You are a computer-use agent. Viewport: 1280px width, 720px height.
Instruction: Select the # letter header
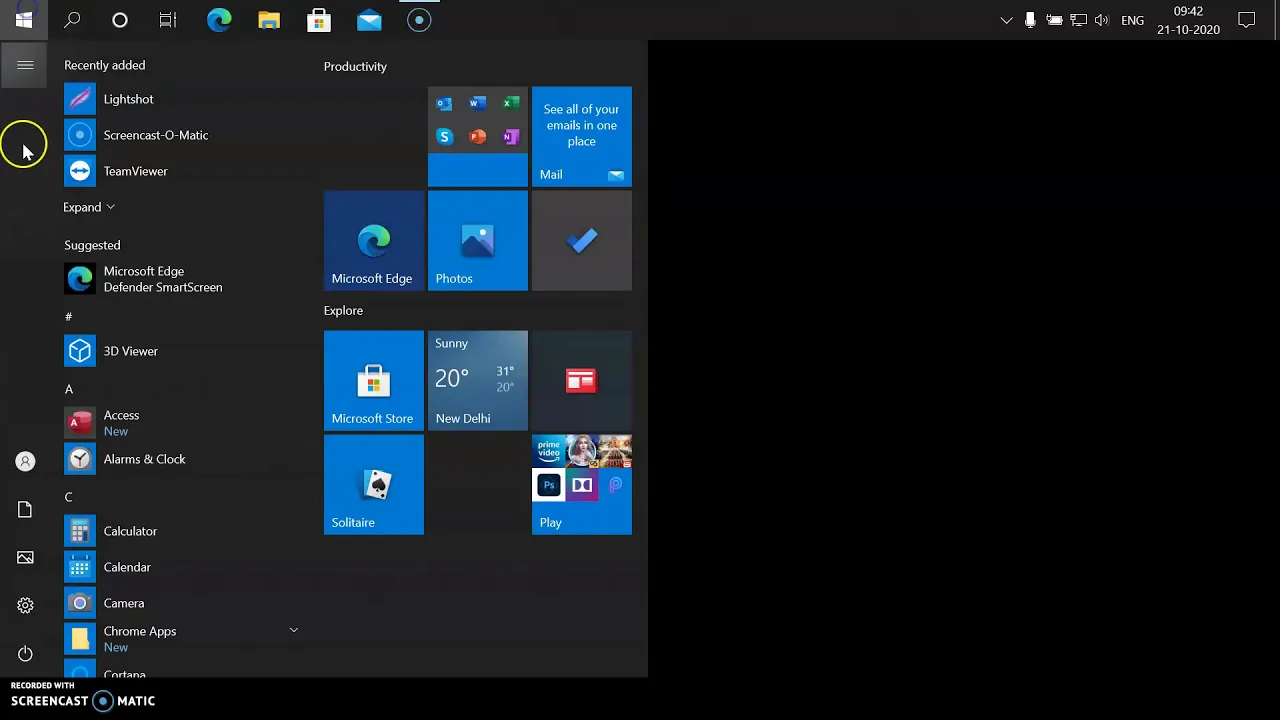point(68,316)
